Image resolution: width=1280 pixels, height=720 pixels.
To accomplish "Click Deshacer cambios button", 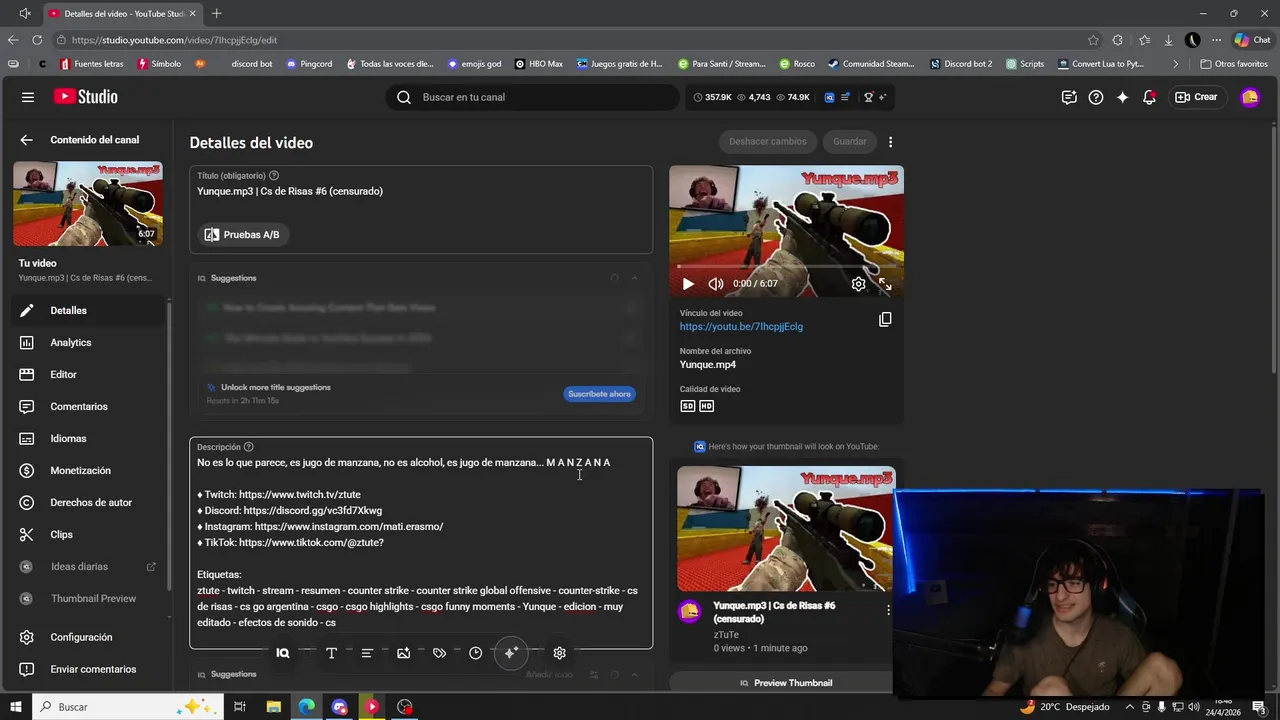I will pyautogui.click(x=767, y=141).
